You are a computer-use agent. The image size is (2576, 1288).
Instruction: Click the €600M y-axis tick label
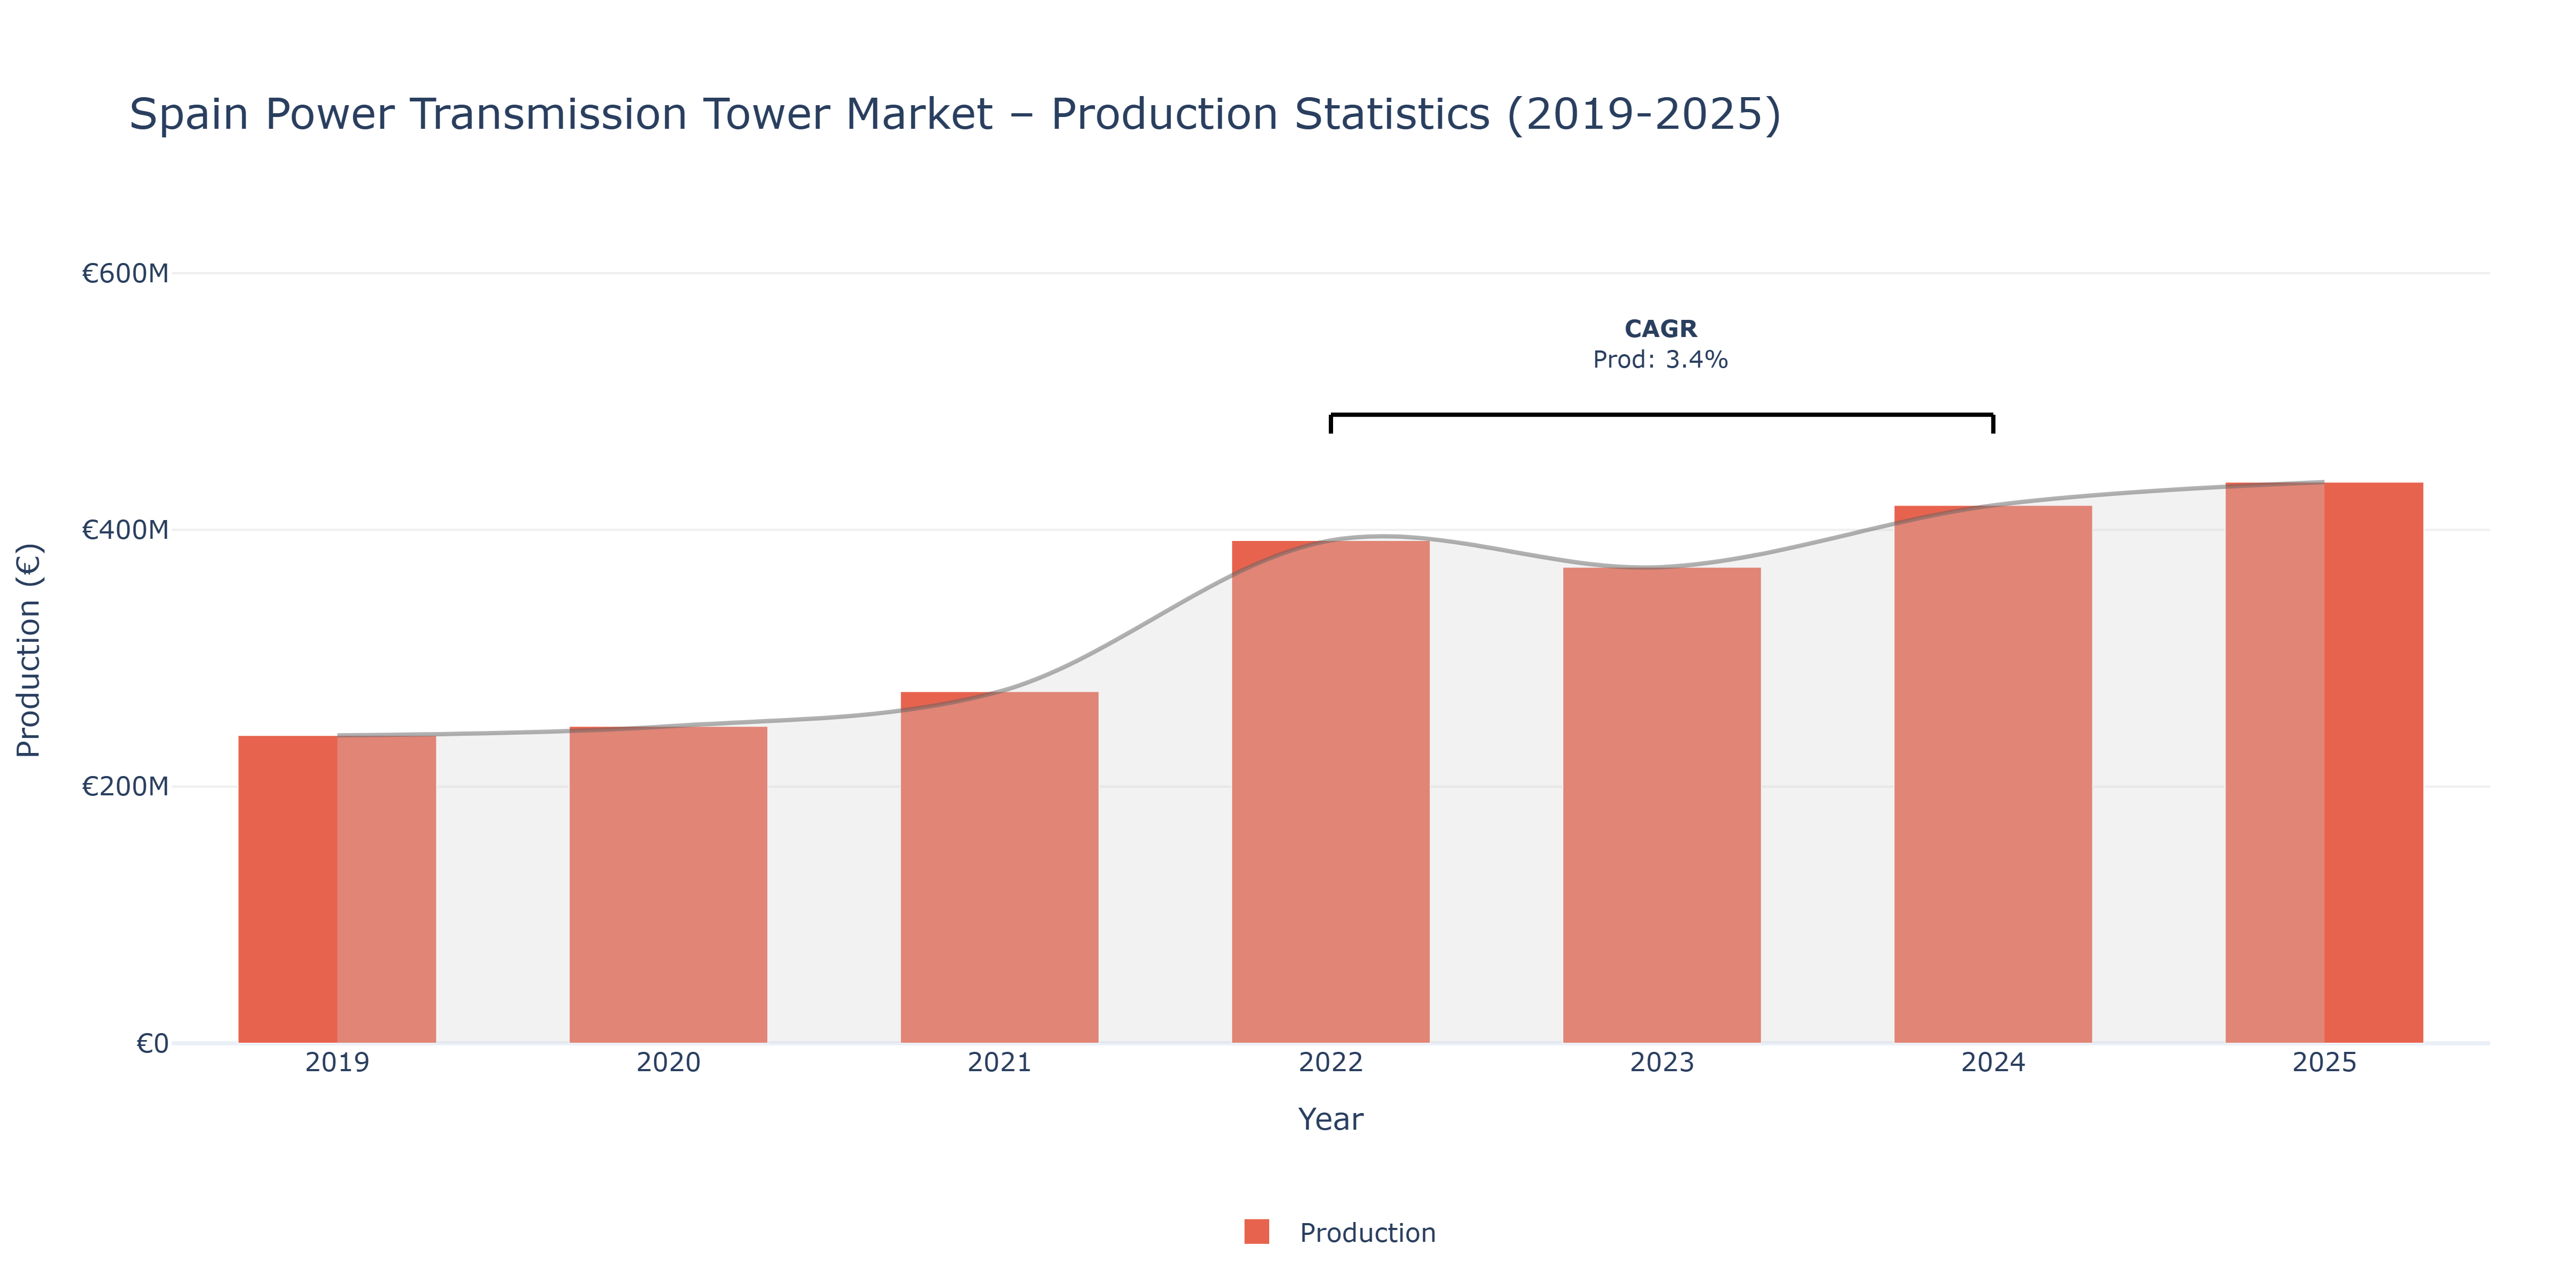point(125,273)
